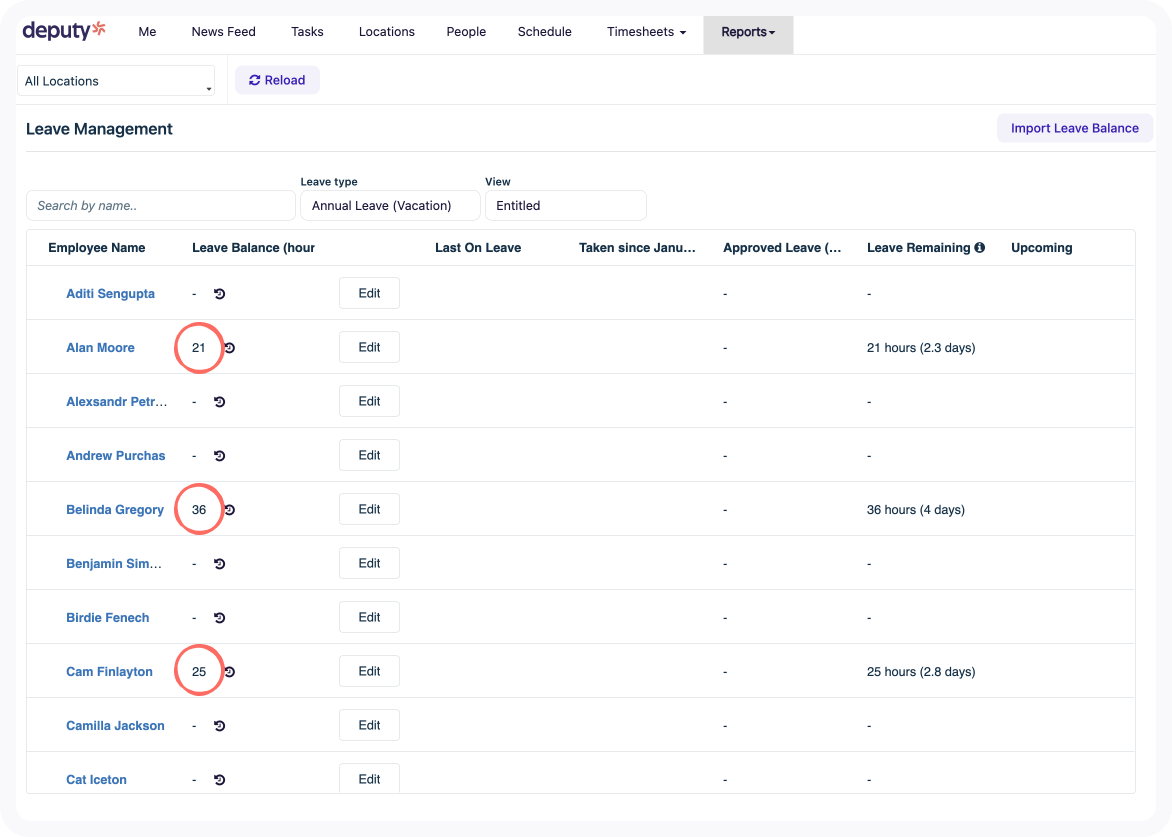Viewport: 1172px width, 837px height.
Task: Open Alan Moore's profile link
Action: [100, 348]
